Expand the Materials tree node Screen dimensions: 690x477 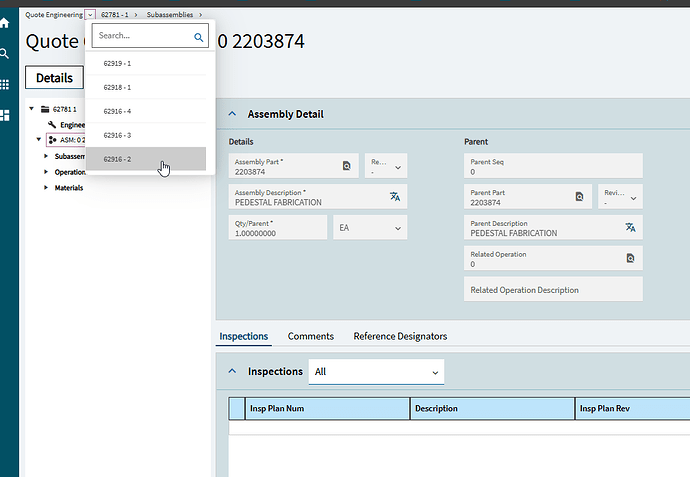click(46, 188)
